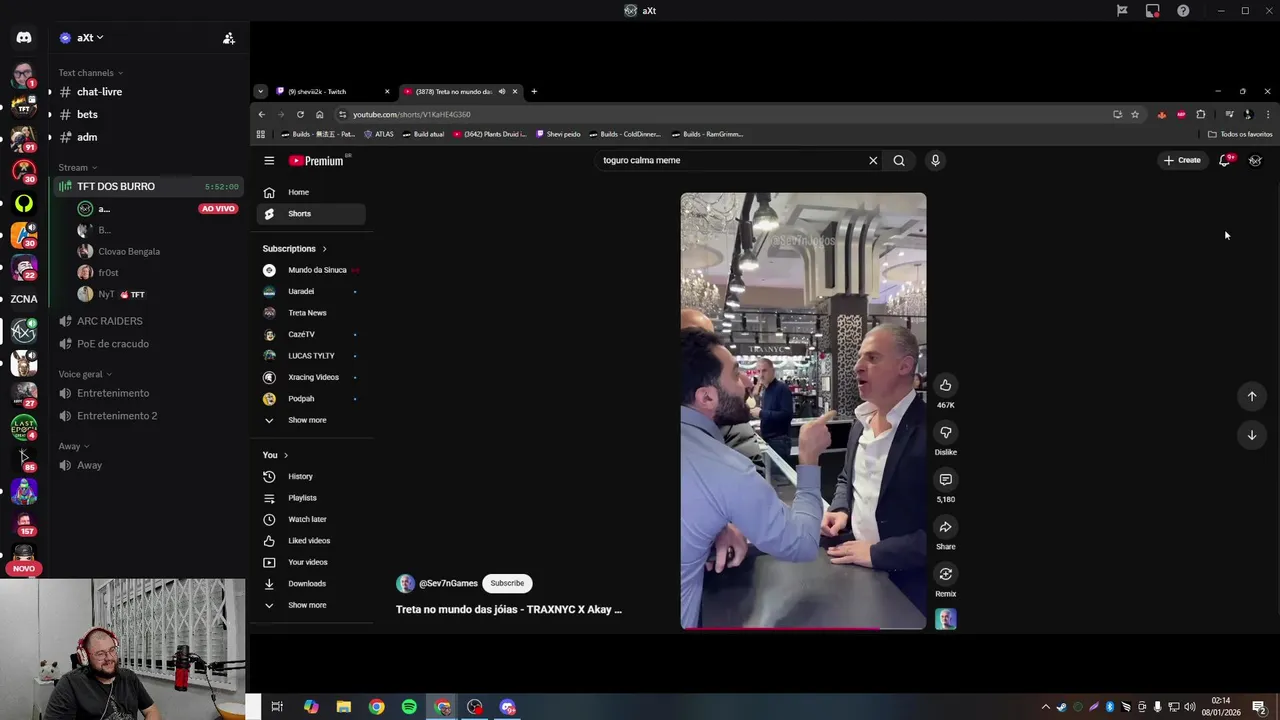Run search with the magnifier icon

point(899,160)
